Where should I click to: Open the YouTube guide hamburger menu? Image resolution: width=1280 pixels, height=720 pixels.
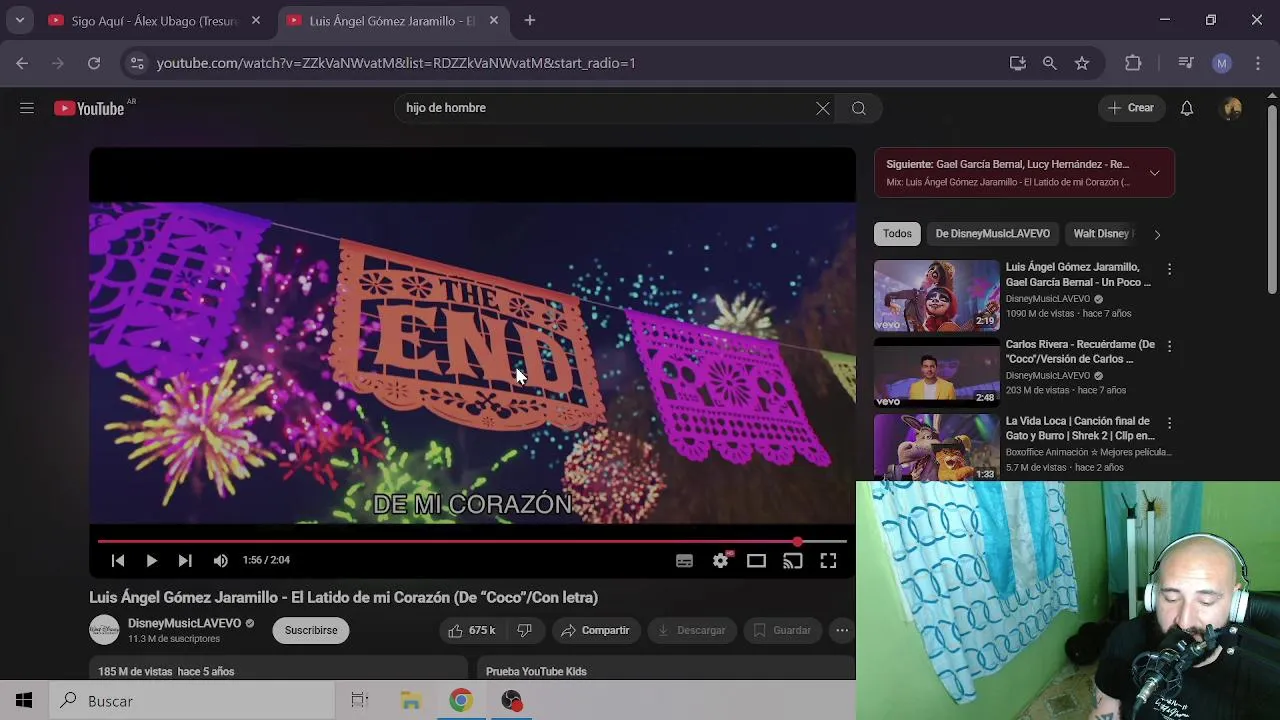pyautogui.click(x=27, y=108)
